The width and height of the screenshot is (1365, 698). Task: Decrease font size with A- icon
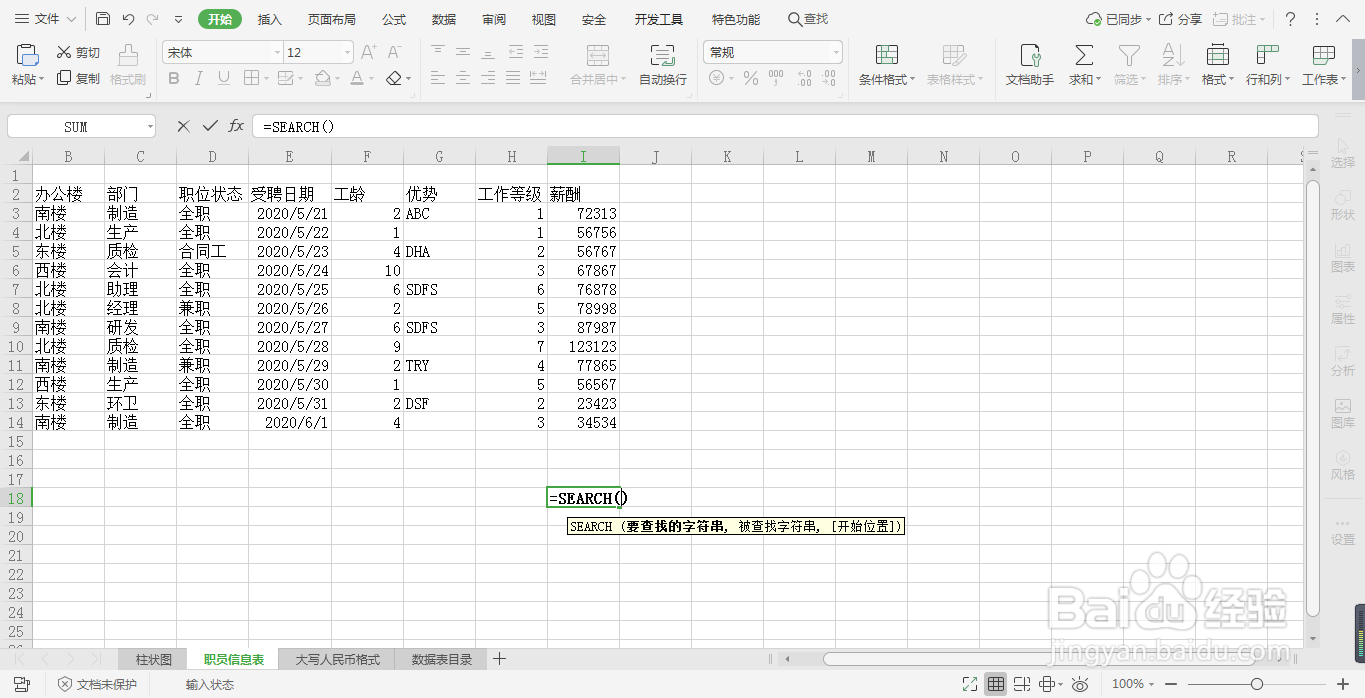[393, 52]
